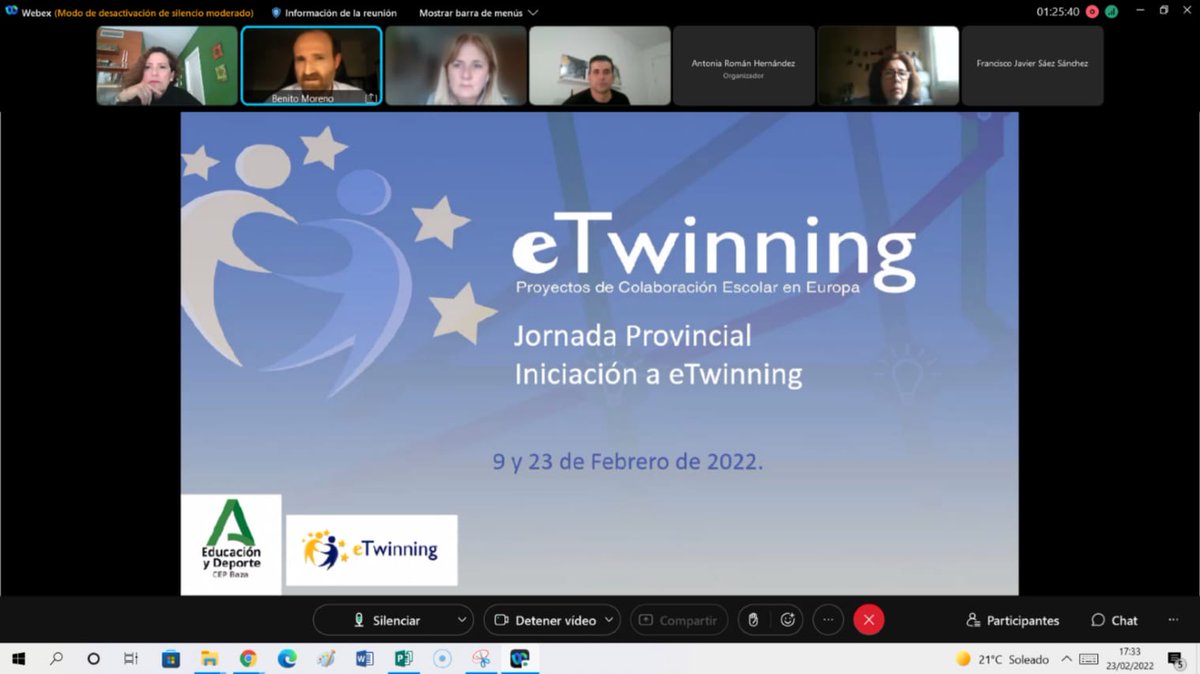Raise hand in the meeting controls
Screen dimensions: 1200x674
pos(751,619)
